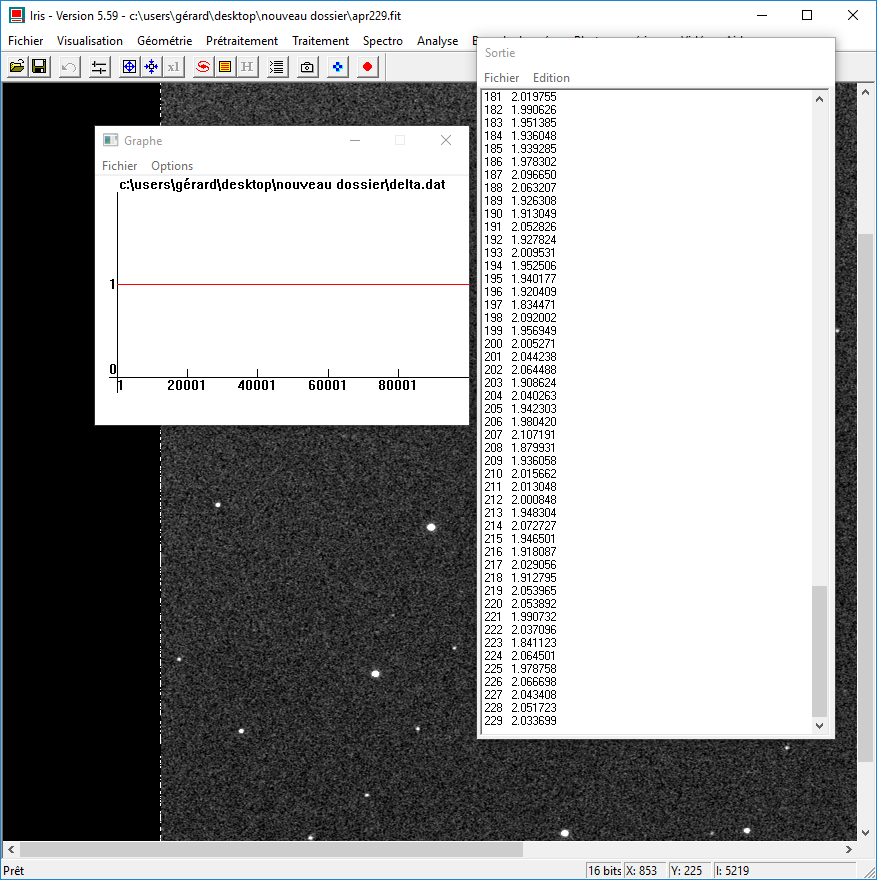Viewport: 877px width, 880px height.
Task: Click the blue cross pattern icon
Action: tap(338, 67)
